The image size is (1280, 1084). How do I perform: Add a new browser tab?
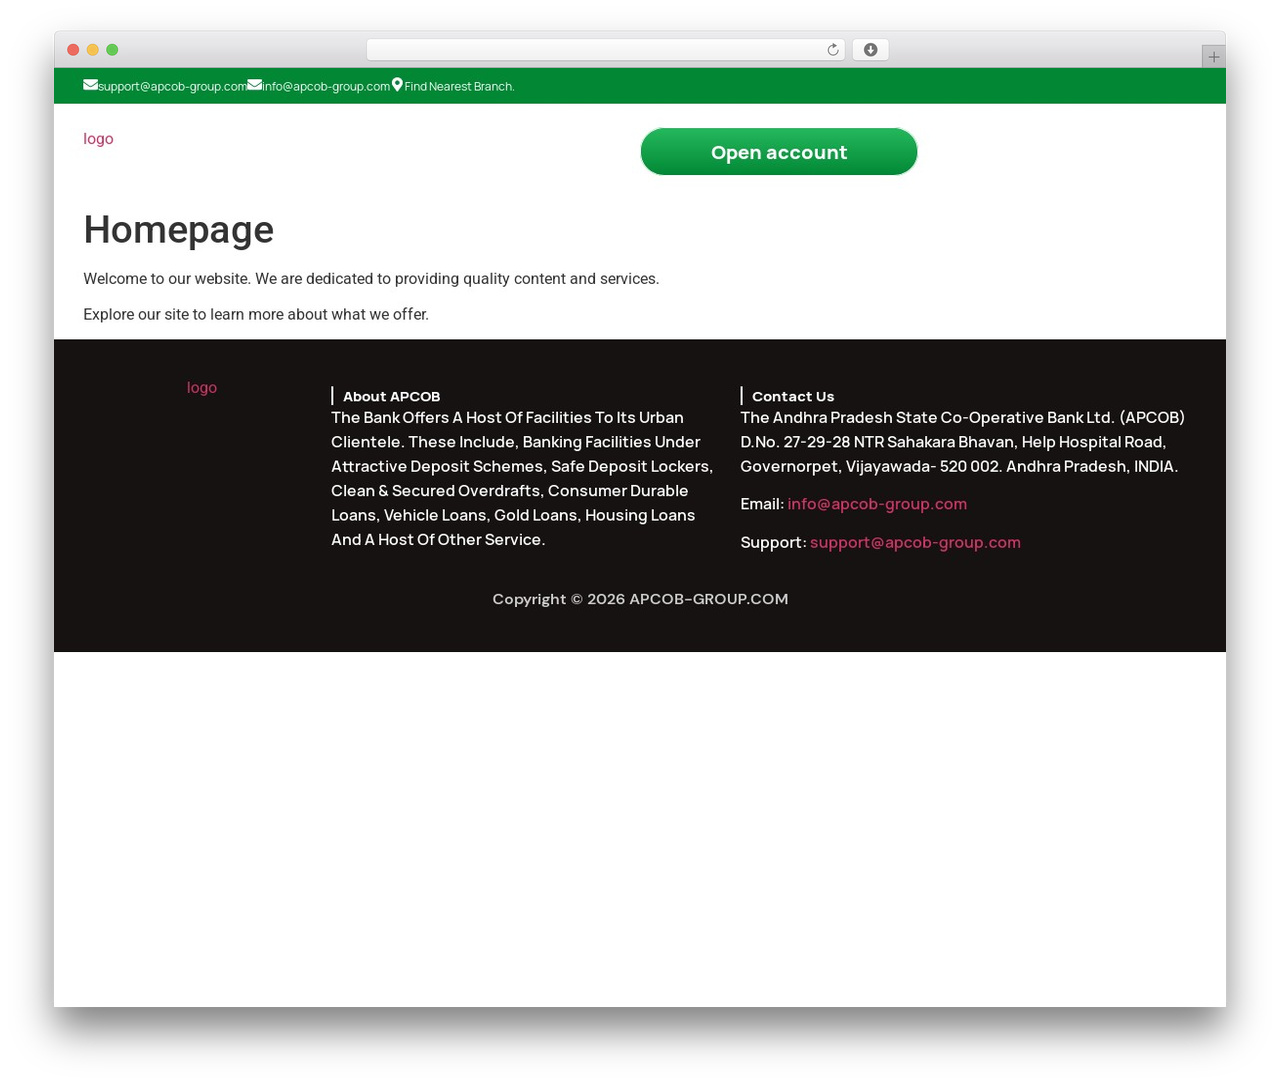click(1213, 57)
